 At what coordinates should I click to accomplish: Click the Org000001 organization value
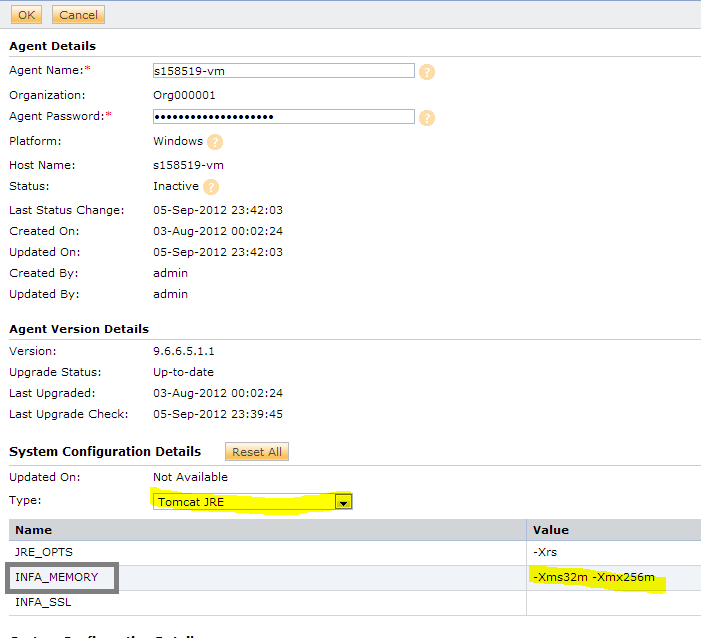pos(184,95)
